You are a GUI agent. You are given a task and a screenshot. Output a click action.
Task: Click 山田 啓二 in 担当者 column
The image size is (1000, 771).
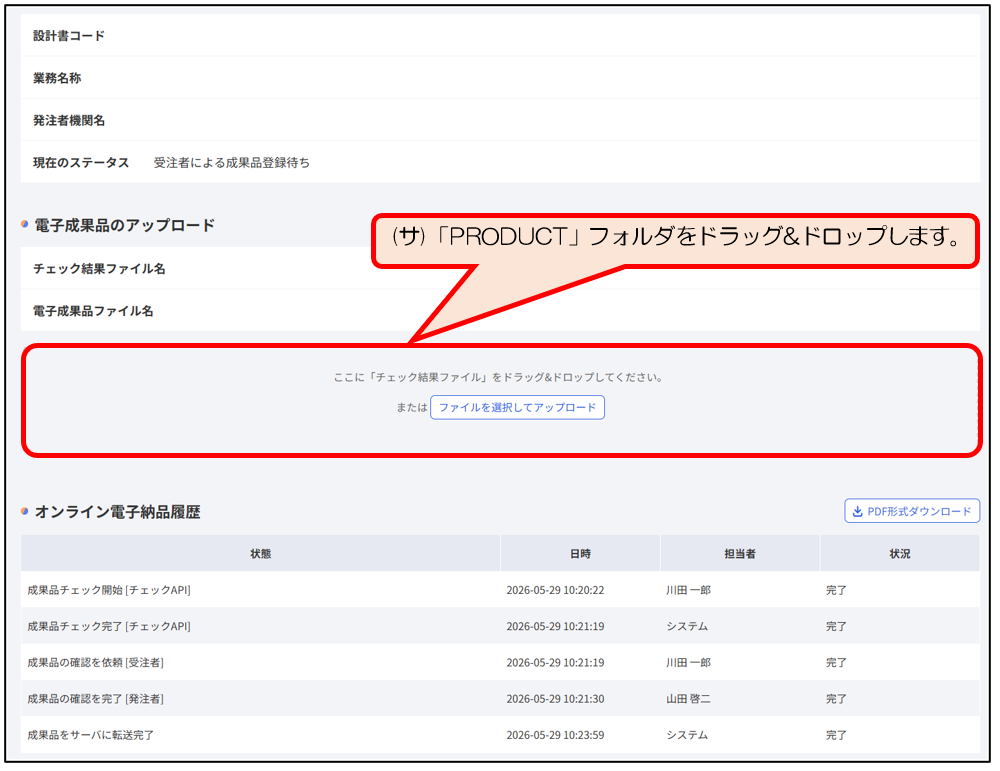click(688, 699)
